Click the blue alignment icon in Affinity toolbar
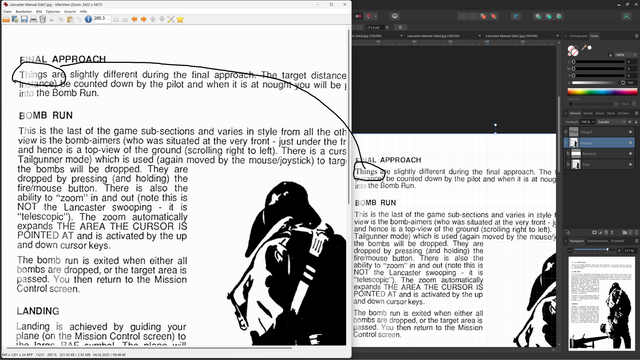The width and height of the screenshot is (640, 360). (x=516, y=16)
